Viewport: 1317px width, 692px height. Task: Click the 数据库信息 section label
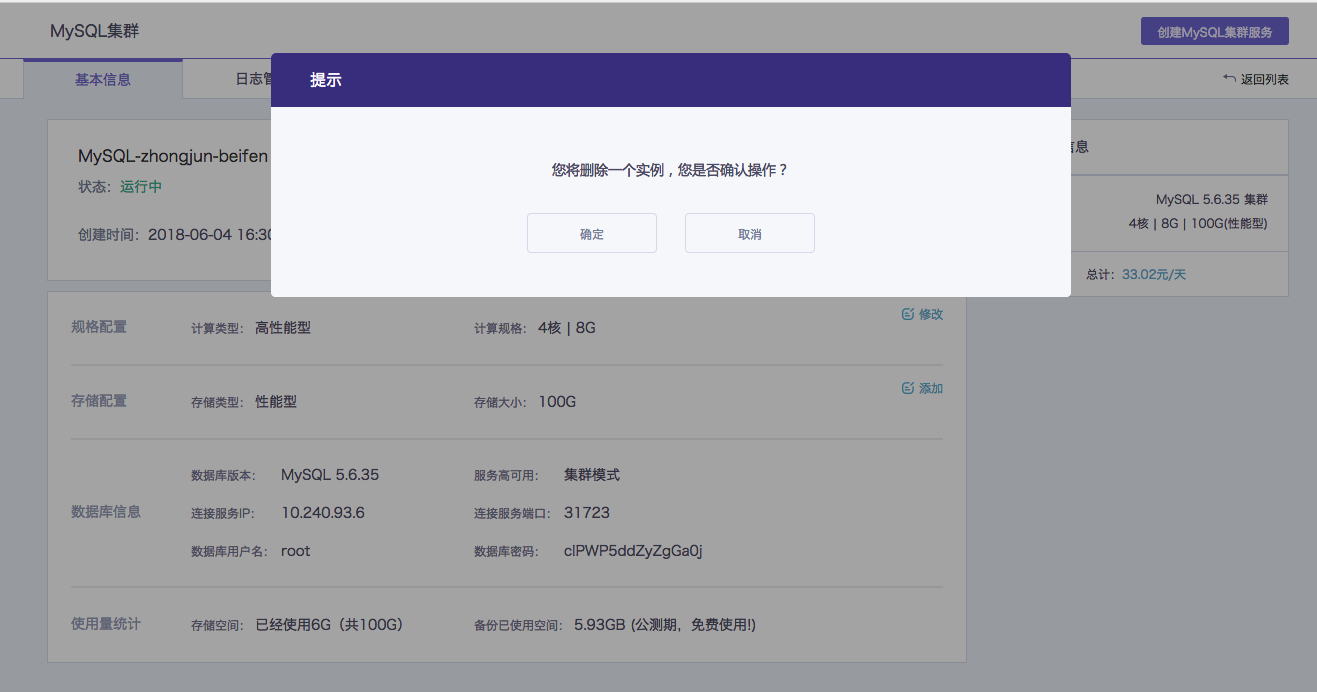106,512
